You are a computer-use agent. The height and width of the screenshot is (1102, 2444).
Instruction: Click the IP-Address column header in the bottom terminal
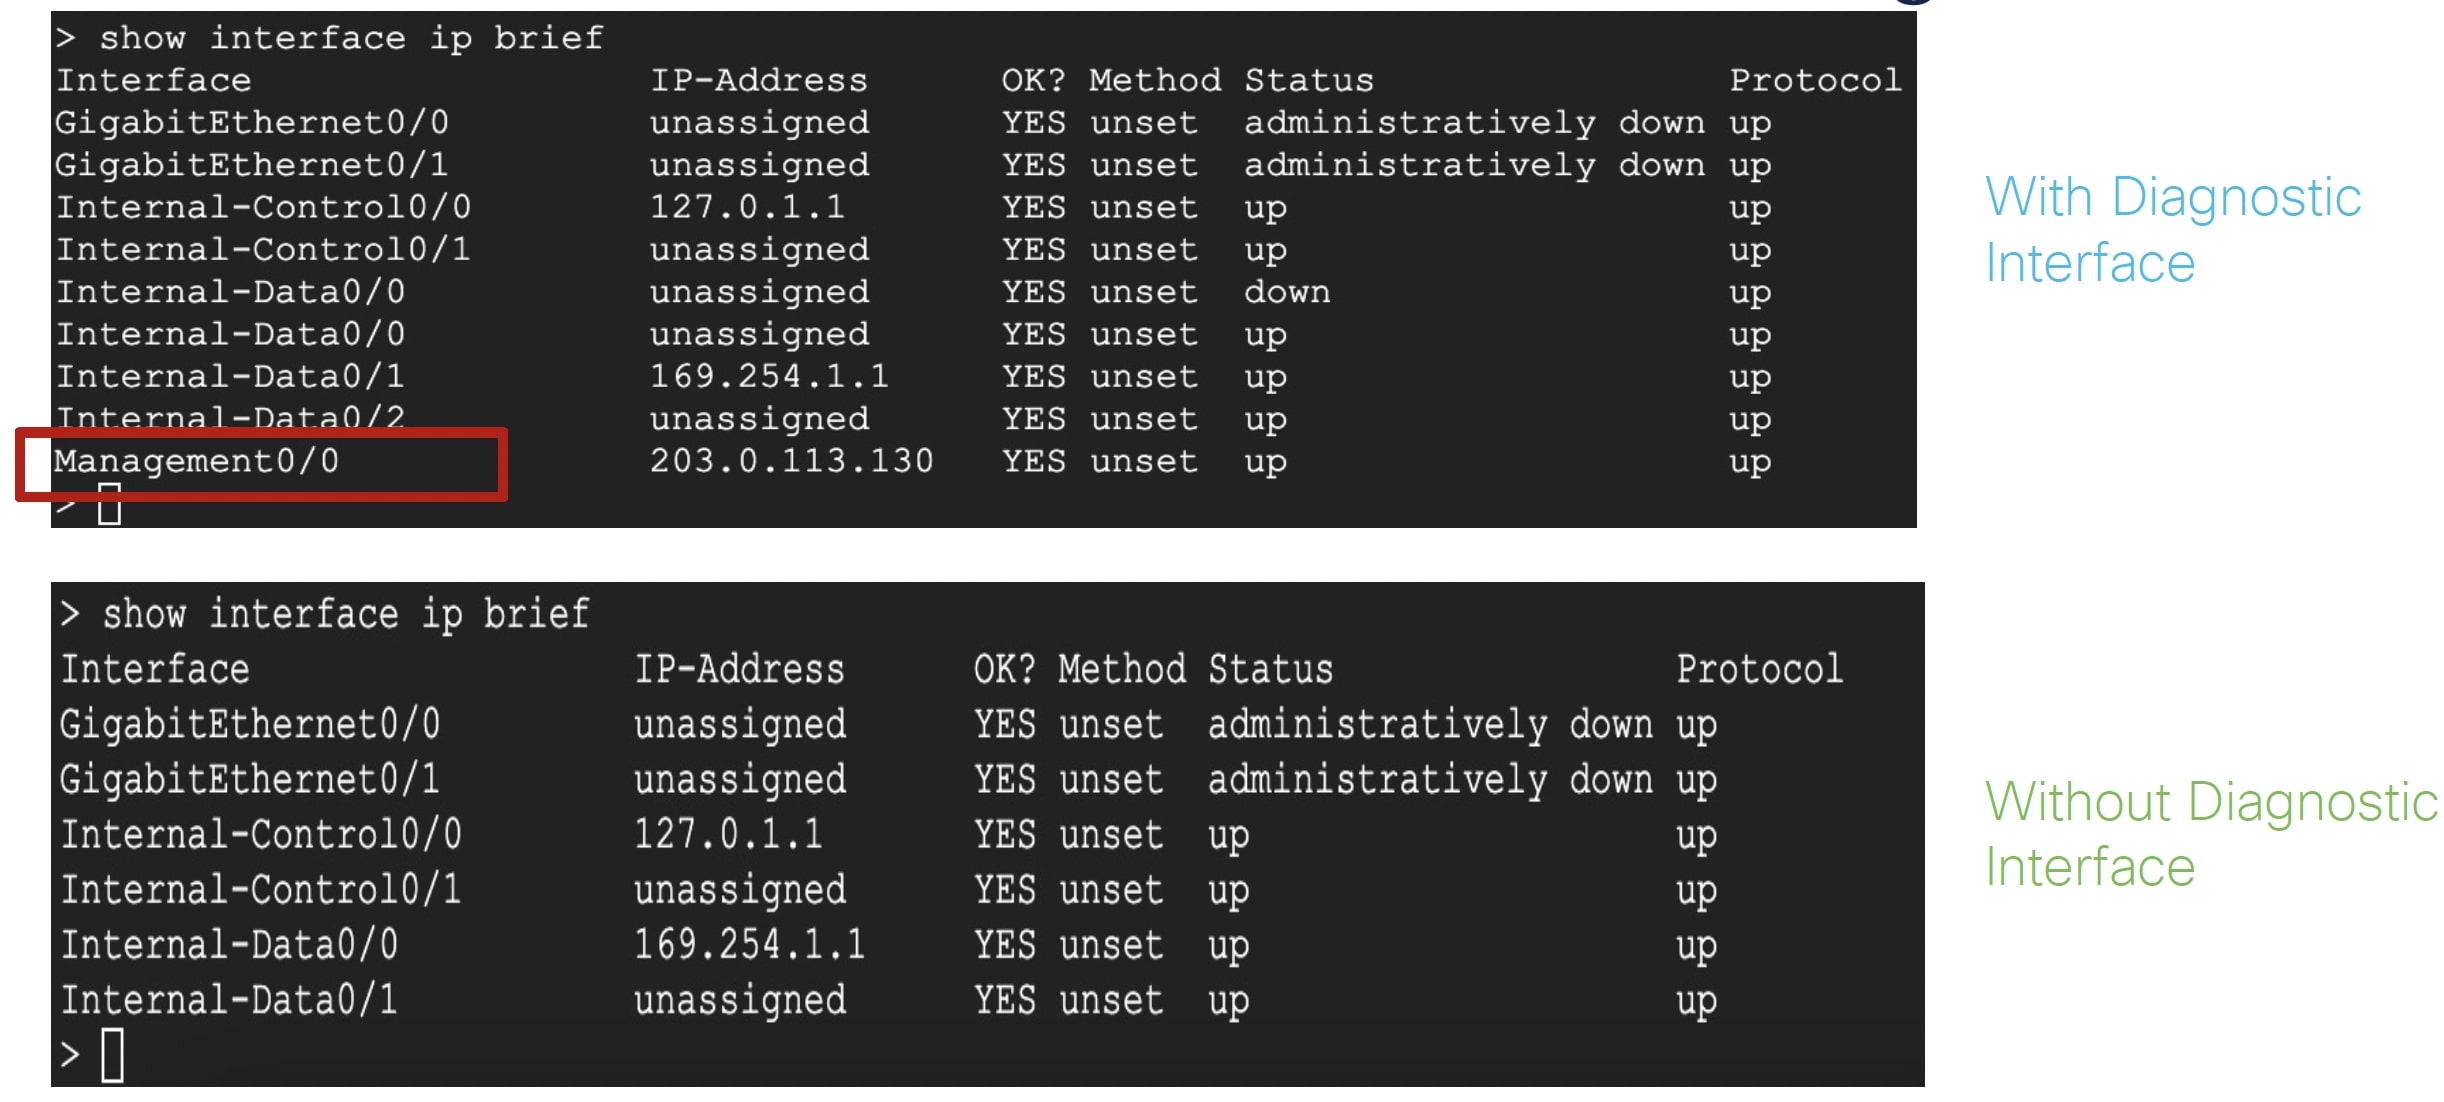click(739, 669)
